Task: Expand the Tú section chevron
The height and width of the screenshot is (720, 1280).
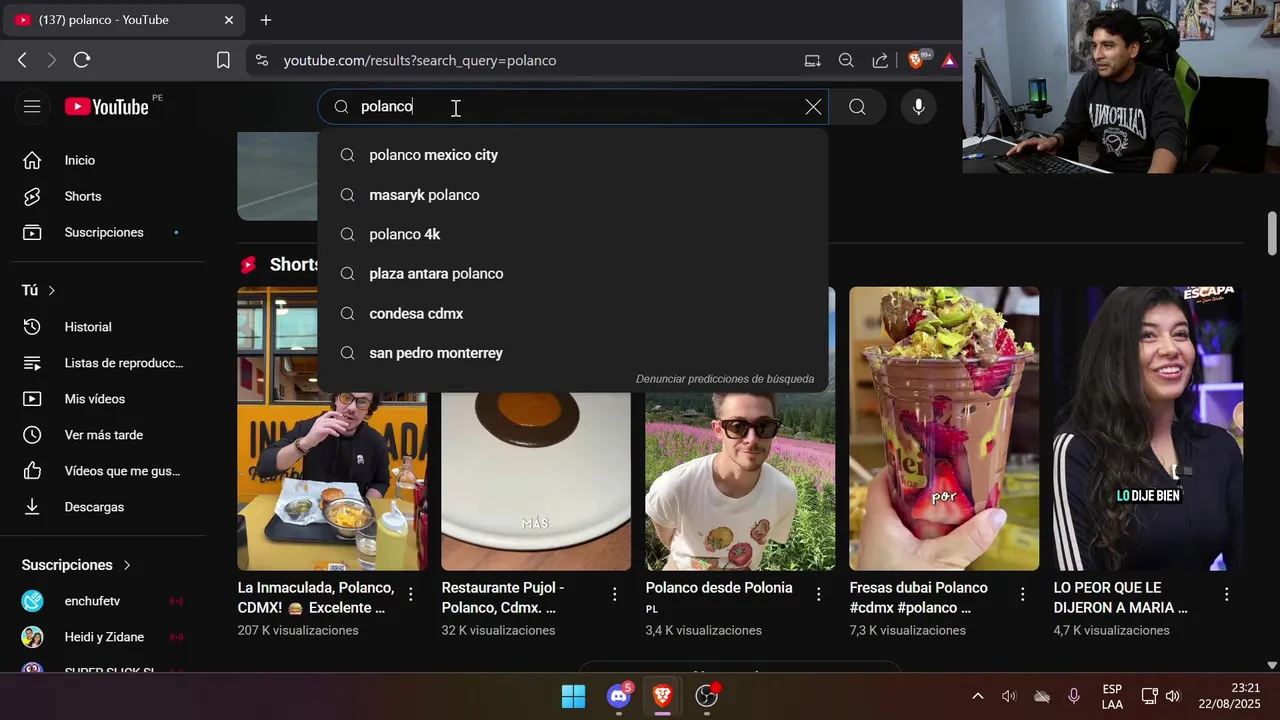Action: [x=51, y=290]
